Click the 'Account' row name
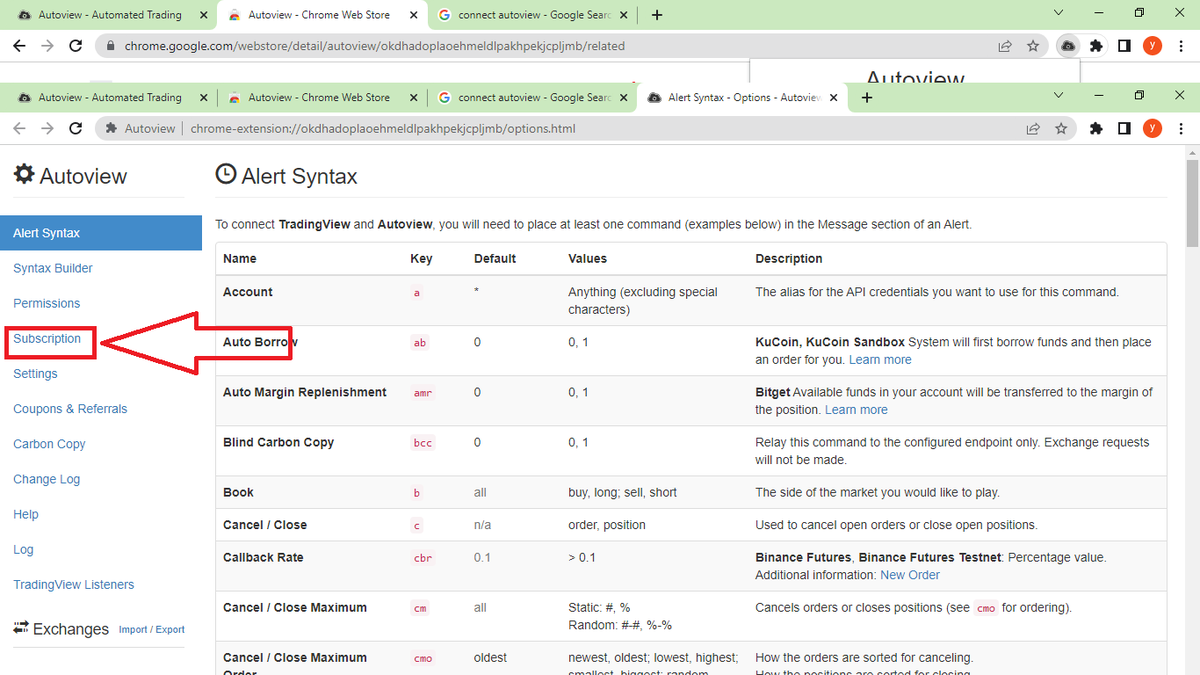This screenshot has width=1200, height=675. (248, 292)
